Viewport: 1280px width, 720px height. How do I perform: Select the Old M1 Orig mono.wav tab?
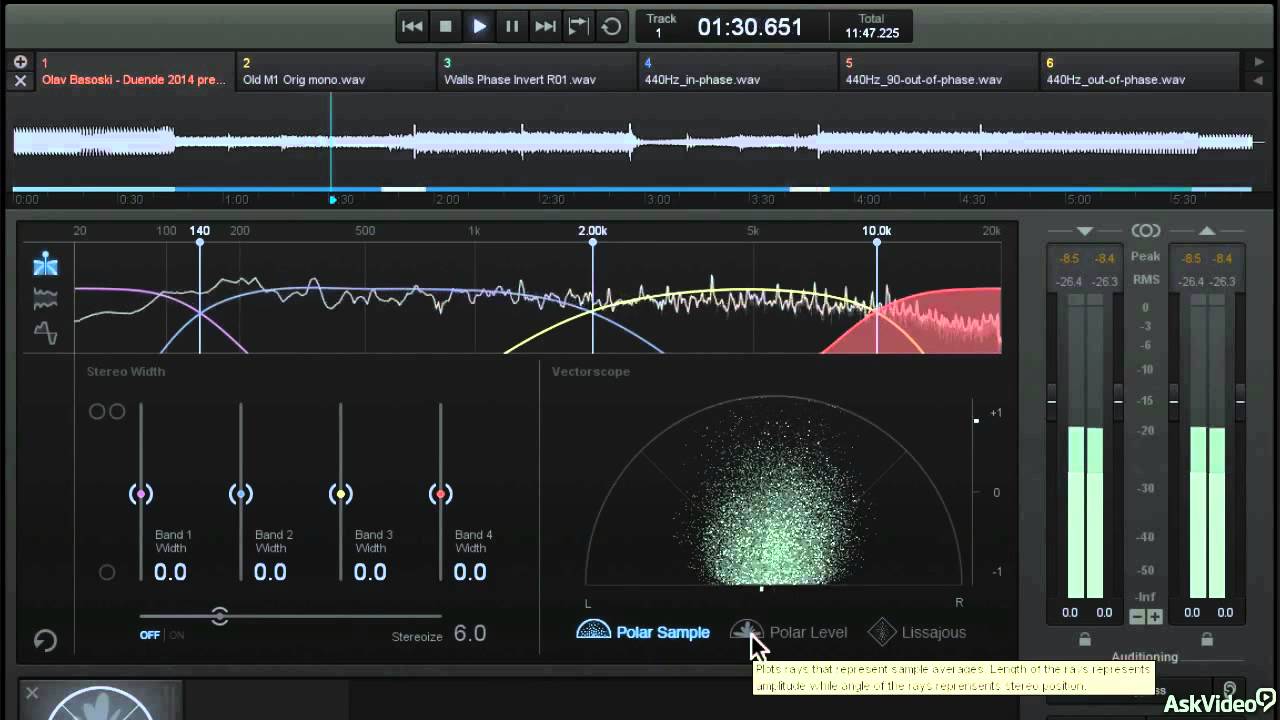click(x=337, y=71)
